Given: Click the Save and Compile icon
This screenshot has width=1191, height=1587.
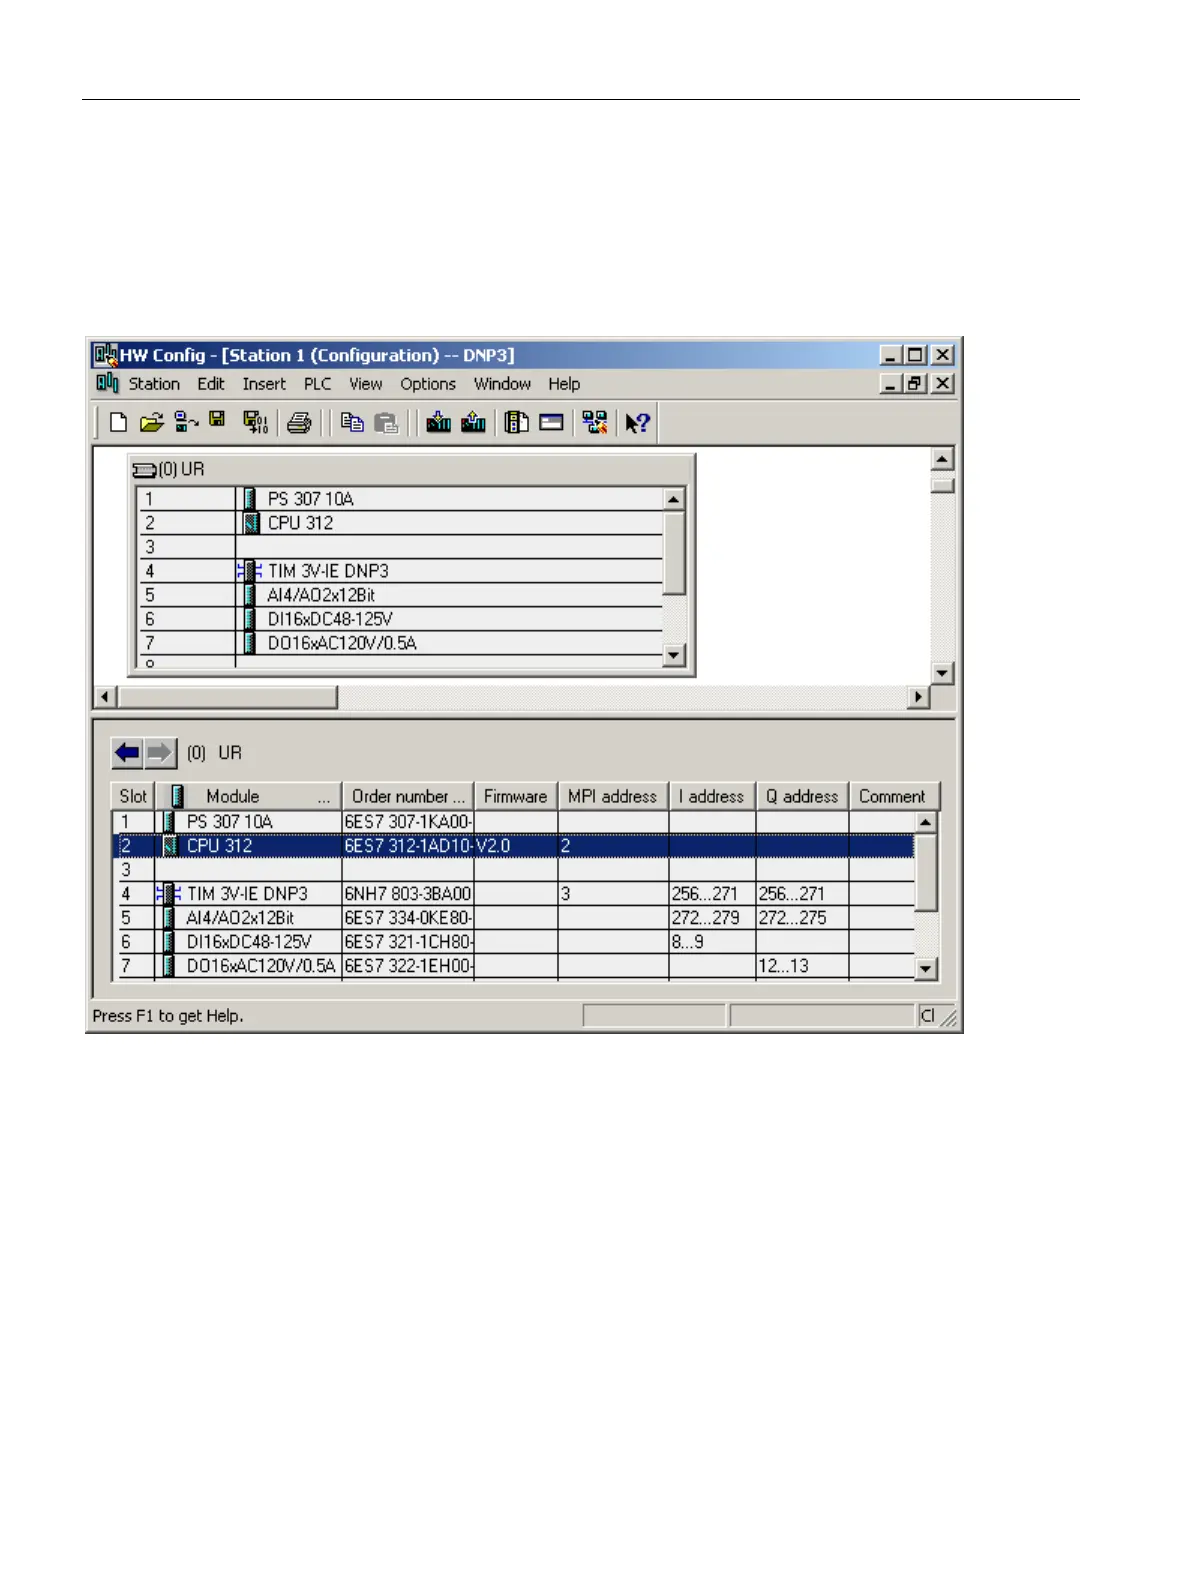Looking at the screenshot, I should pos(256,423).
